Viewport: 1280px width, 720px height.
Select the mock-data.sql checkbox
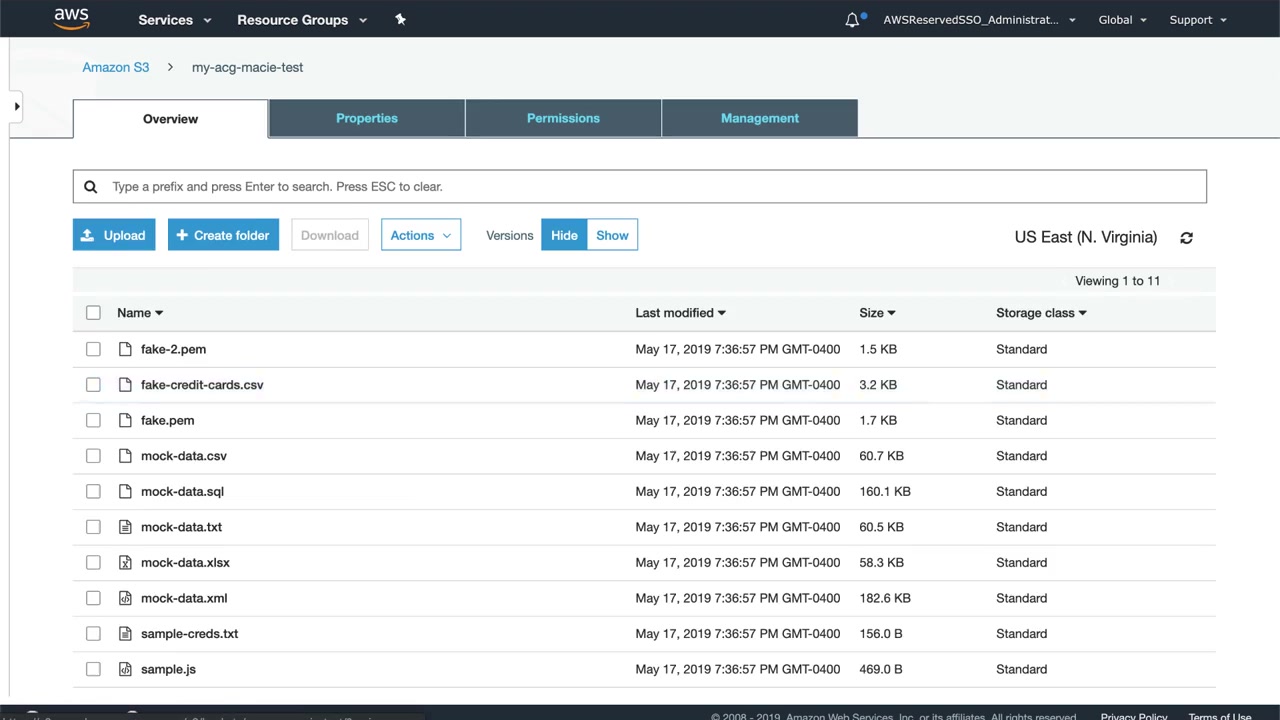point(93,491)
